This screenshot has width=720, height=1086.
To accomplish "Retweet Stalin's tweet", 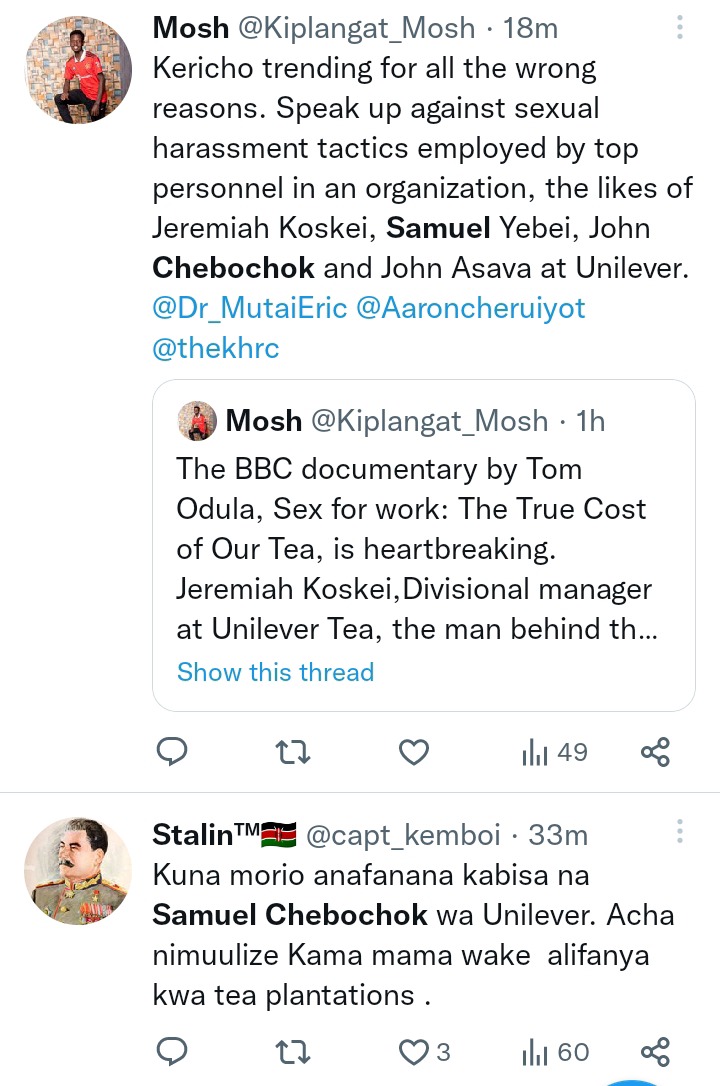I will pos(293,1051).
